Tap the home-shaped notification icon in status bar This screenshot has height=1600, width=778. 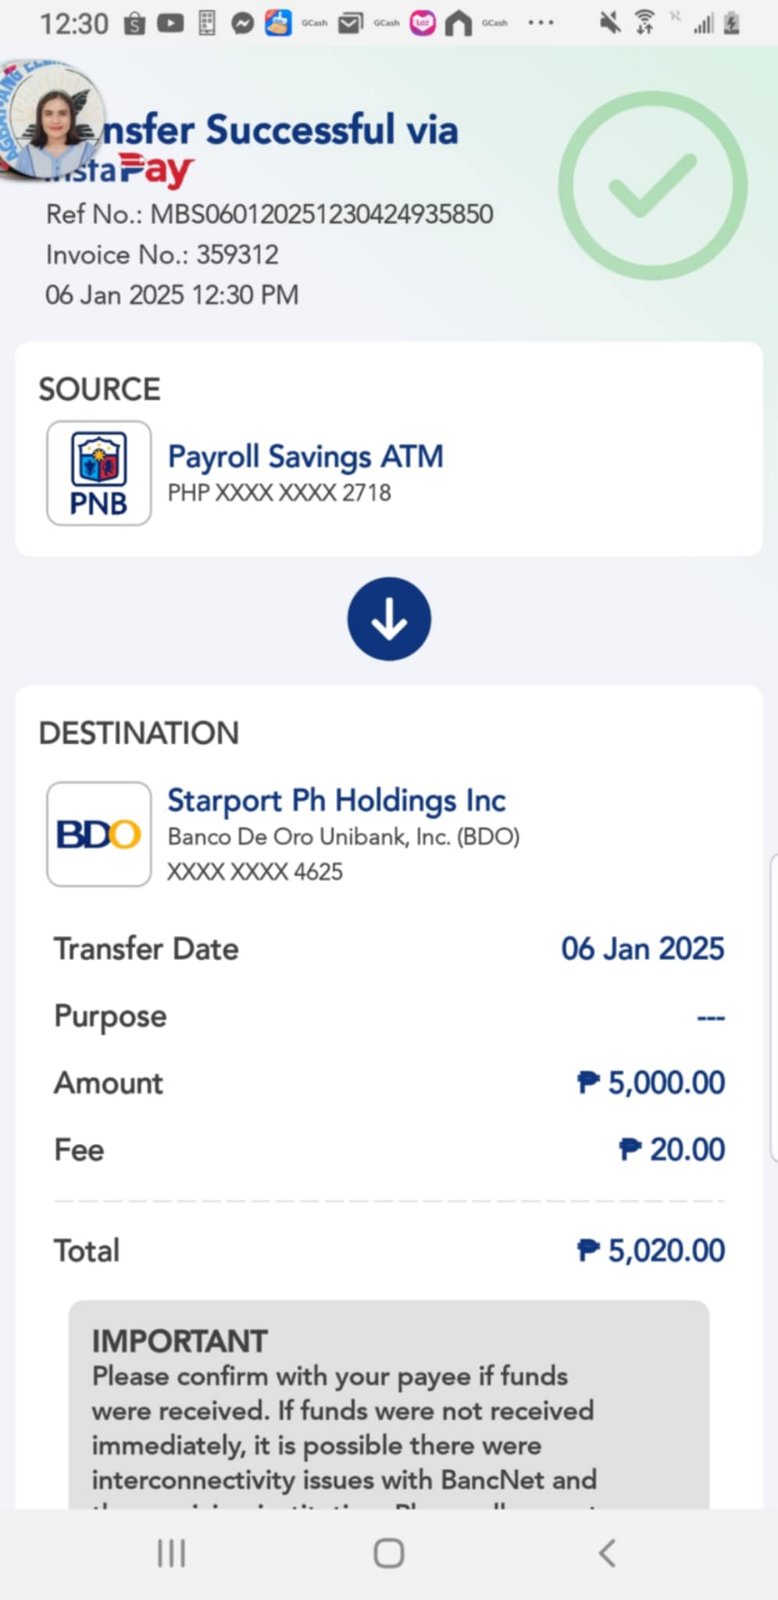(x=458, y=23)
